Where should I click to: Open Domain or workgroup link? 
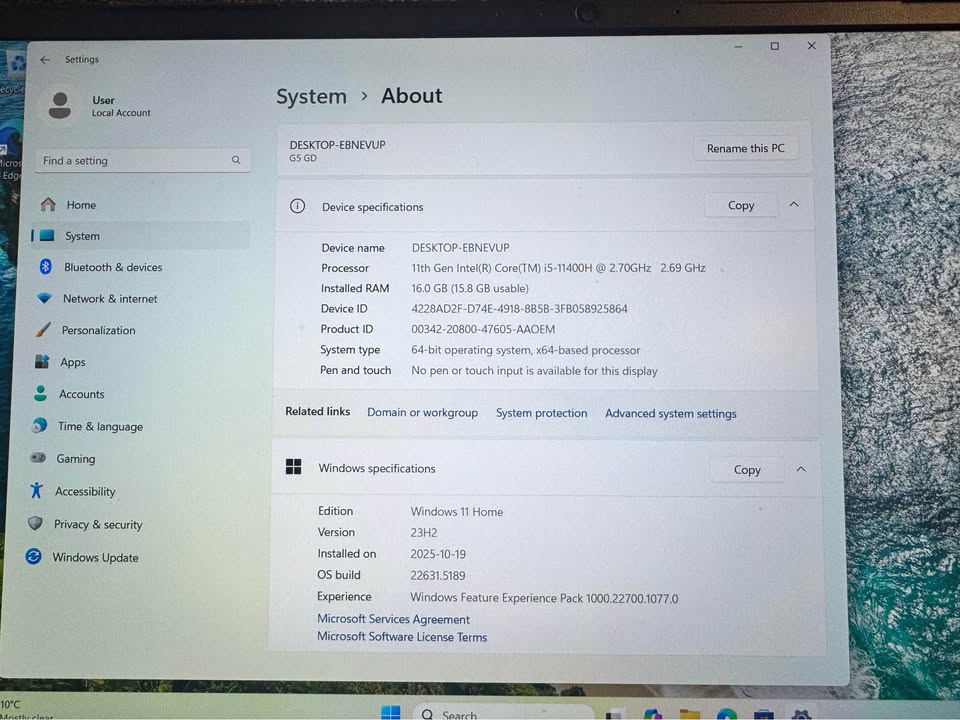click(x=422, y=412)
